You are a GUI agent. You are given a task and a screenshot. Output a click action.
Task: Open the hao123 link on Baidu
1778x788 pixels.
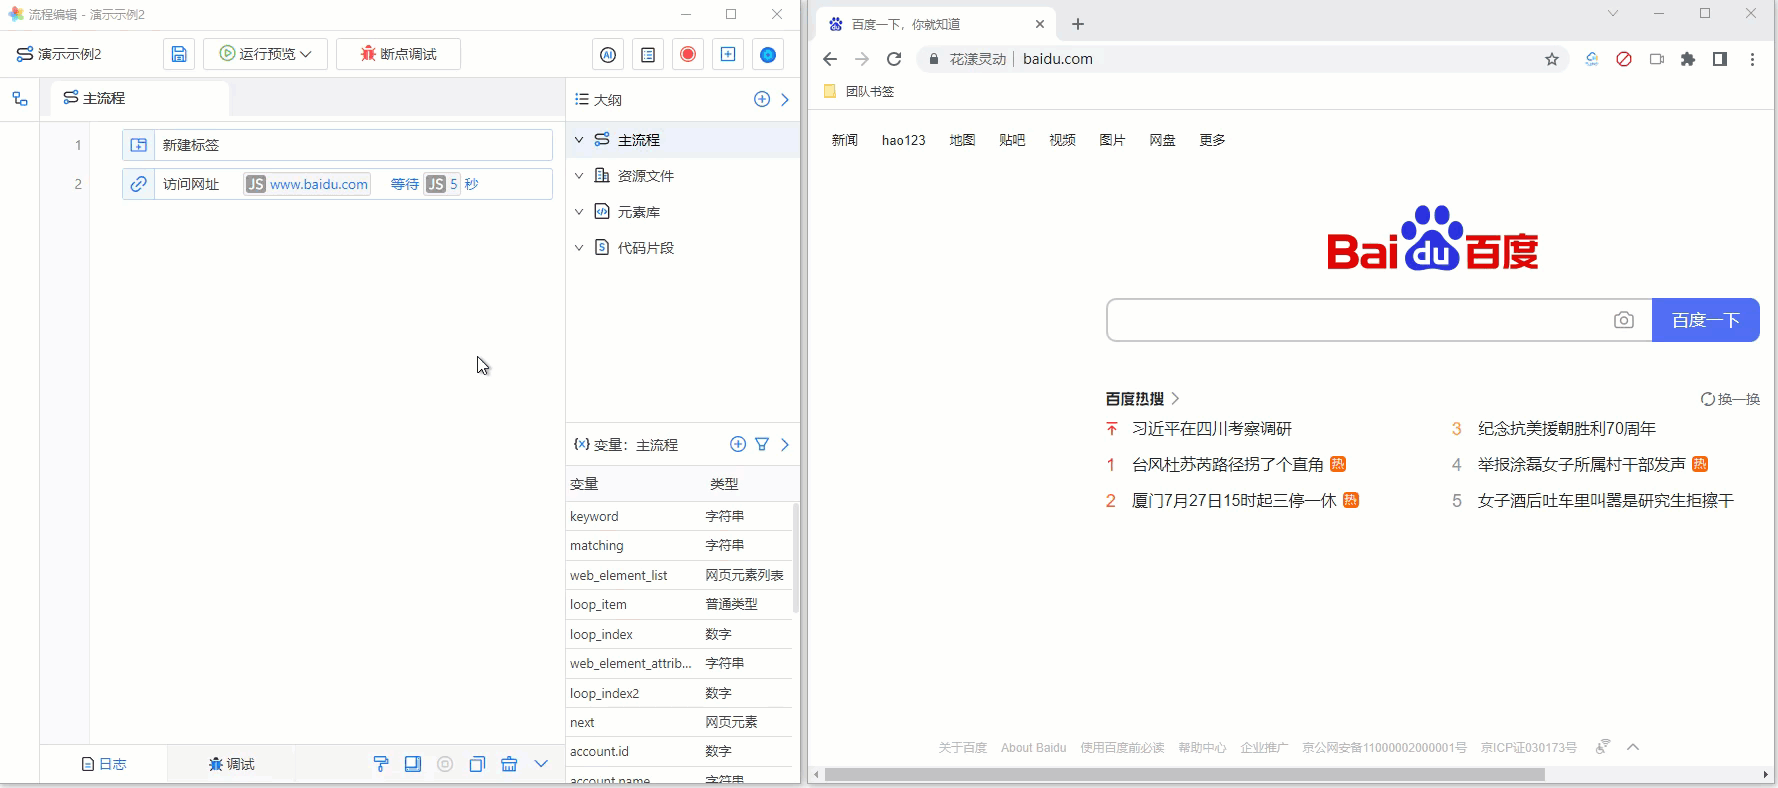pos(904,140)
